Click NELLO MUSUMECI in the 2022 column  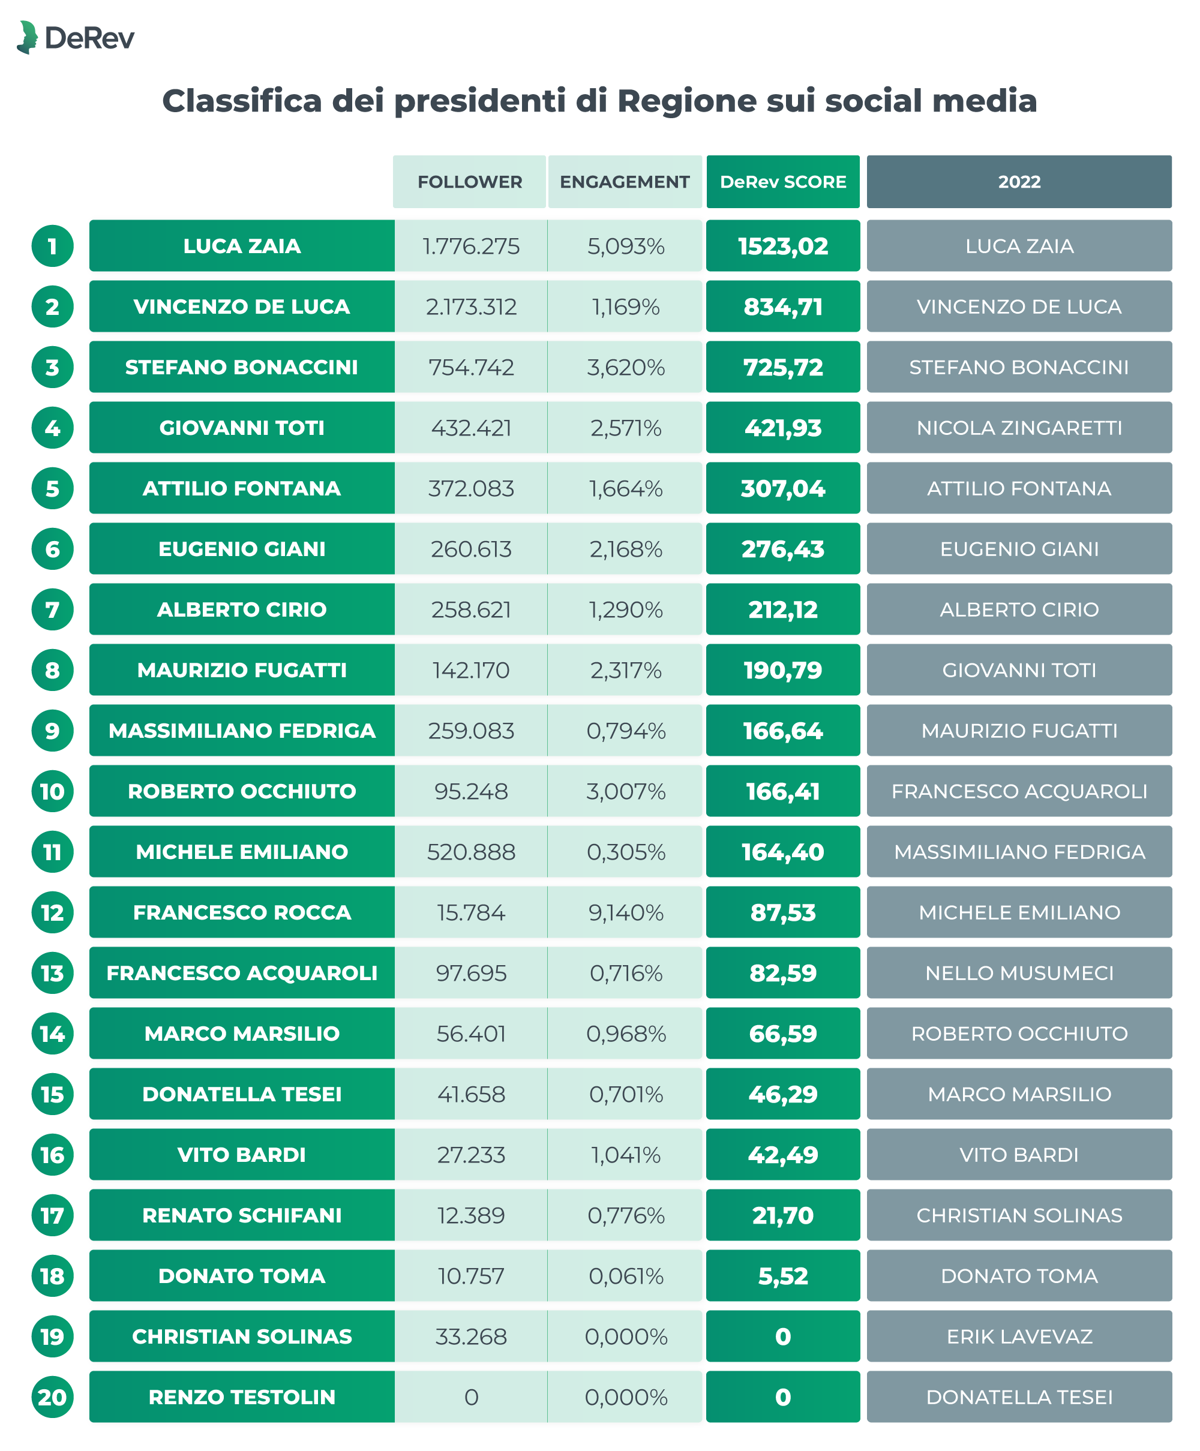tap(1019, 973)
